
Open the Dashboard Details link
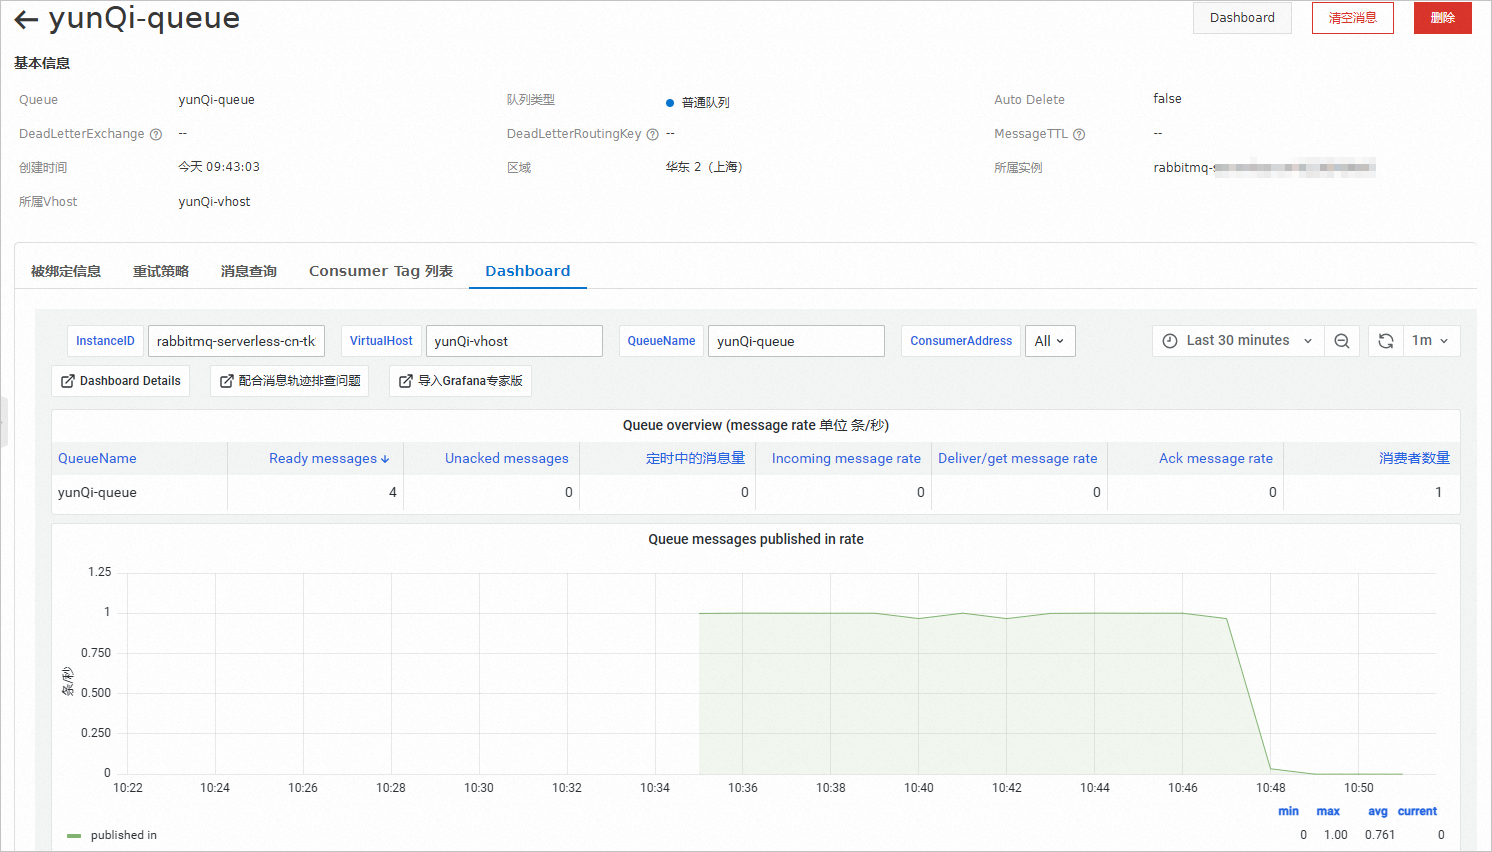coord(121,381)
